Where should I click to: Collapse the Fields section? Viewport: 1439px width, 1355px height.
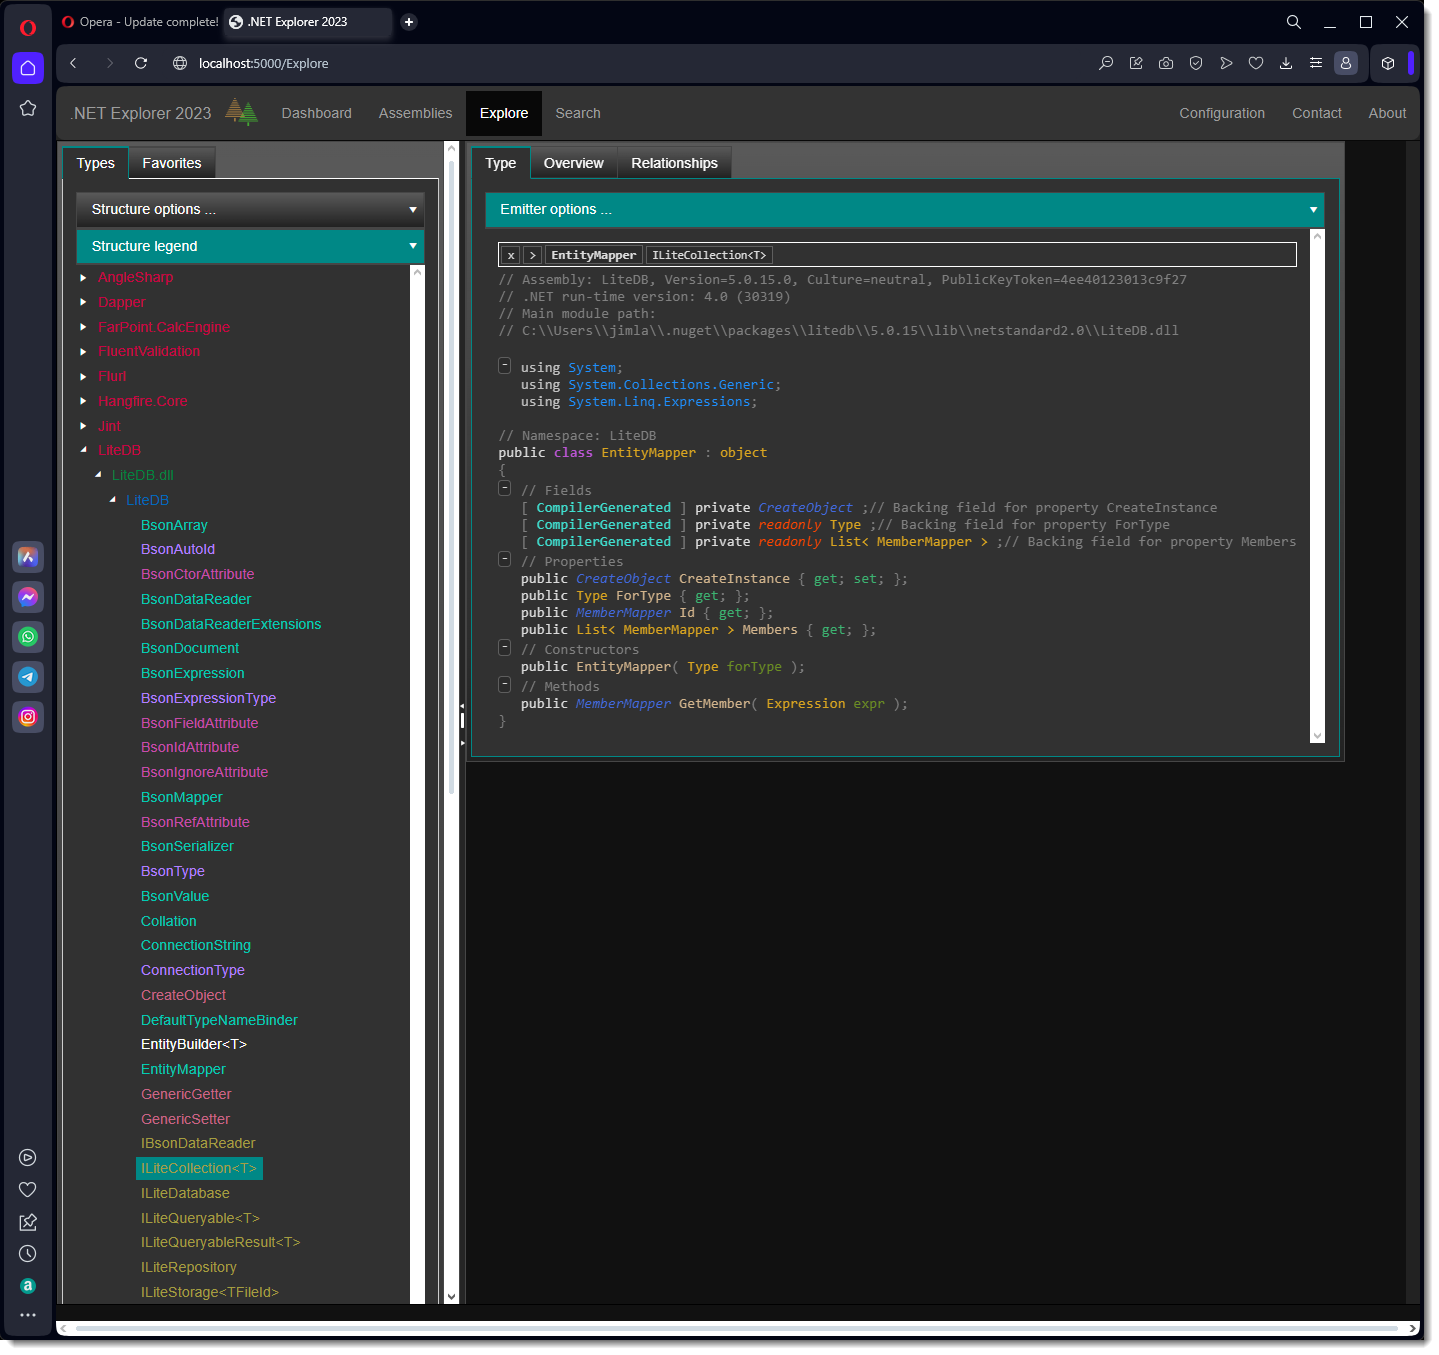505,489
